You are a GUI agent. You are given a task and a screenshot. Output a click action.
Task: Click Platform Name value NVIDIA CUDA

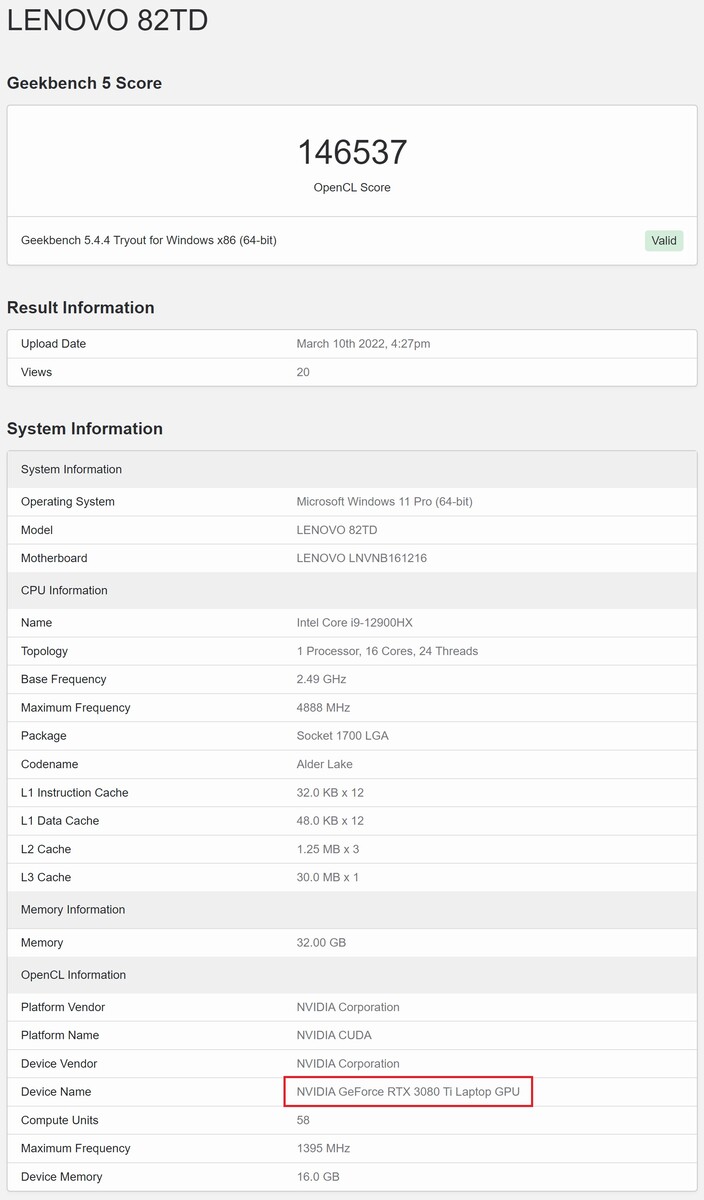334,1035
